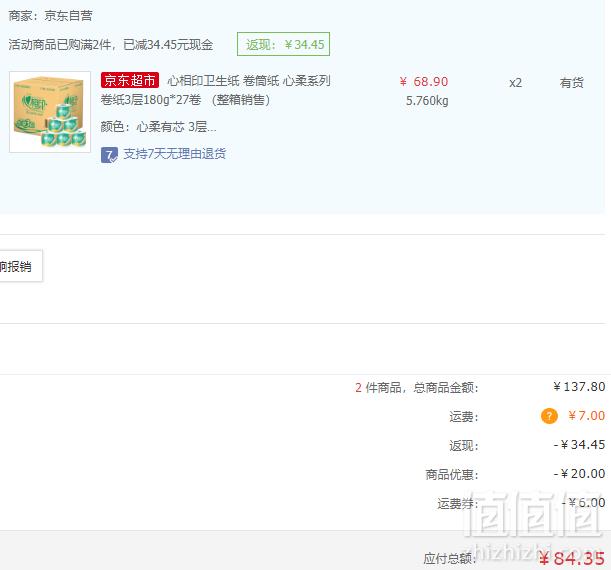611x570 pixels.
Task: Select product discount -¥20.00
Action: point(579,473)
